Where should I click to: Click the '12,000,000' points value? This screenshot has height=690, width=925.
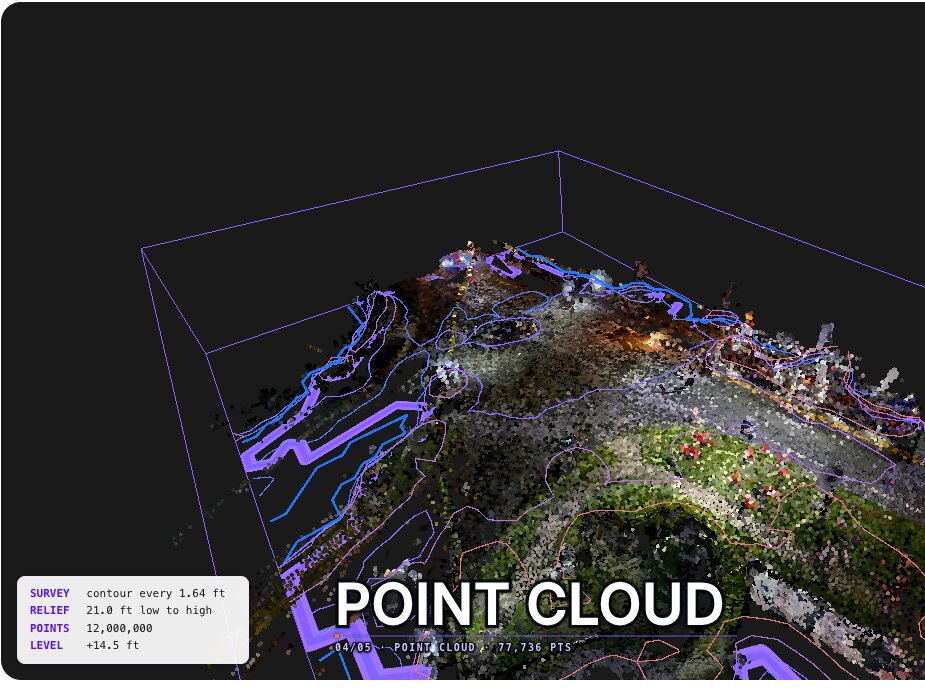119,628
